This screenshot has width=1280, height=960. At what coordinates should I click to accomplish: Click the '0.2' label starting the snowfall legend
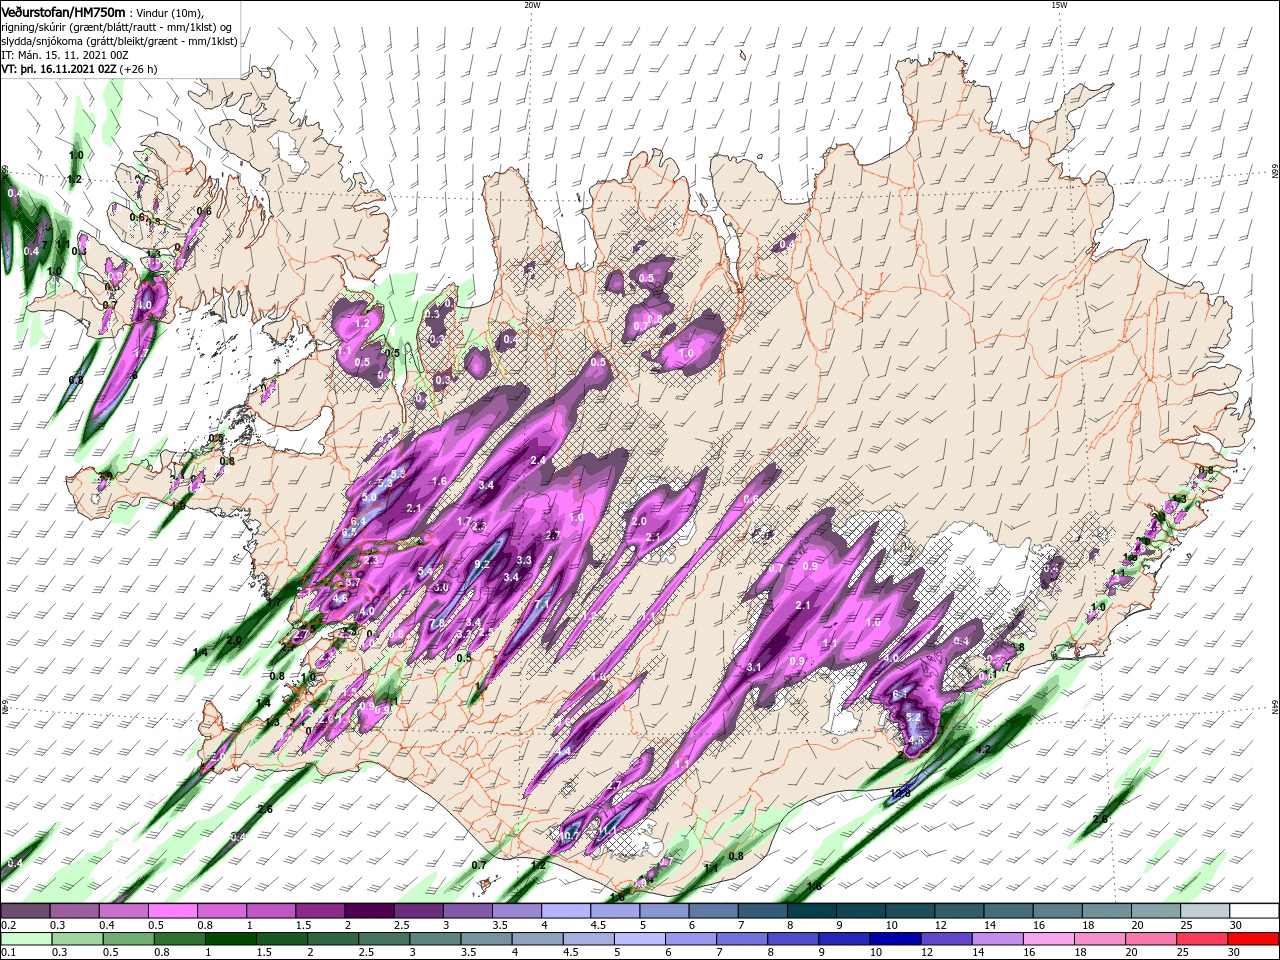tap(9, 925)
